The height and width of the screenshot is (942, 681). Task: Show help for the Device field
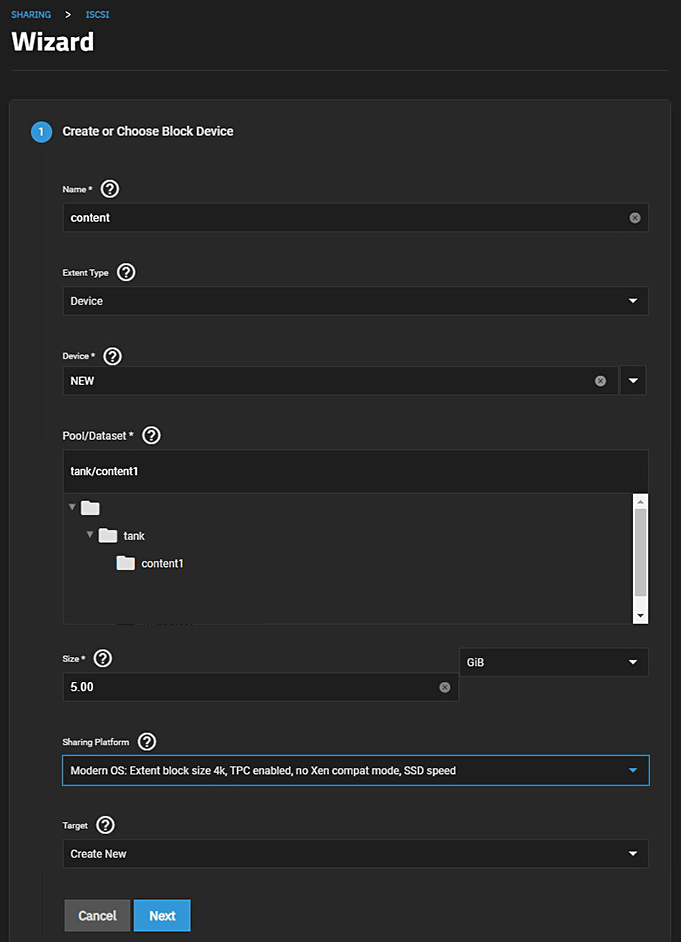(112, 356)
